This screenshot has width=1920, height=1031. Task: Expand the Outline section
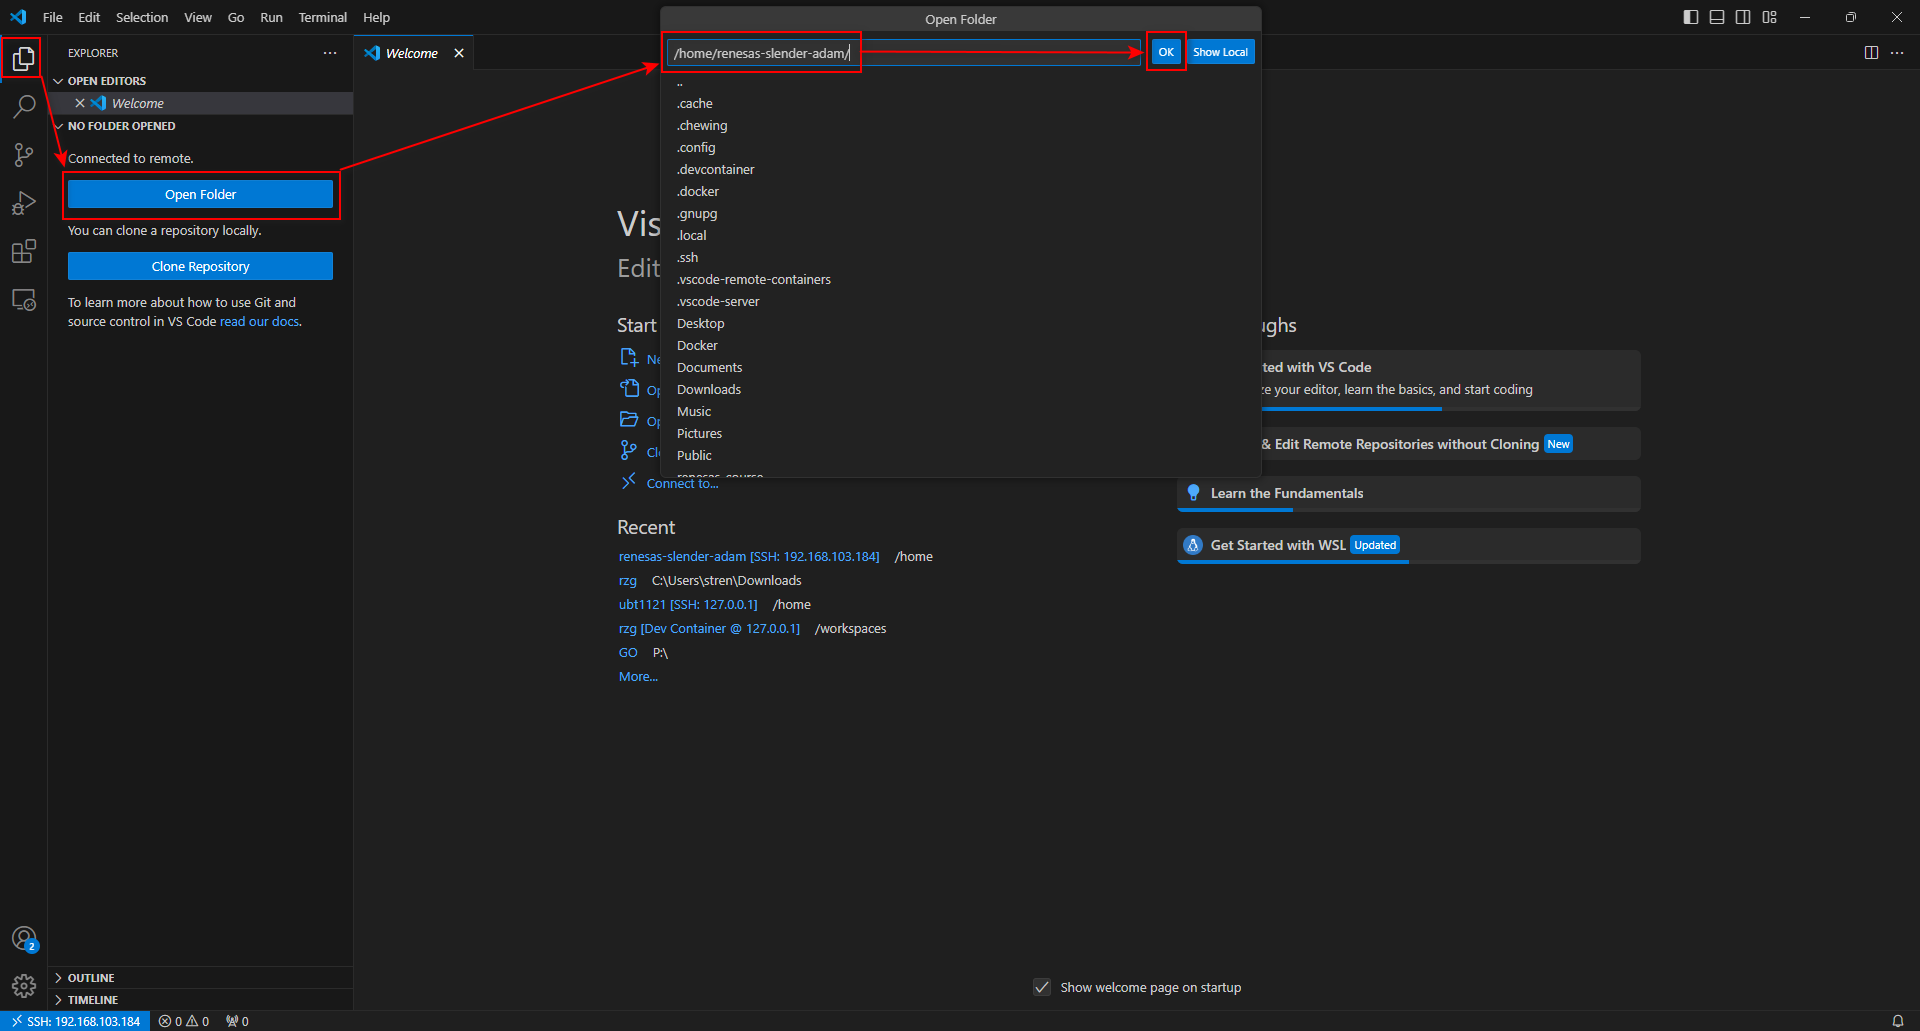click(x=200, y=978)
